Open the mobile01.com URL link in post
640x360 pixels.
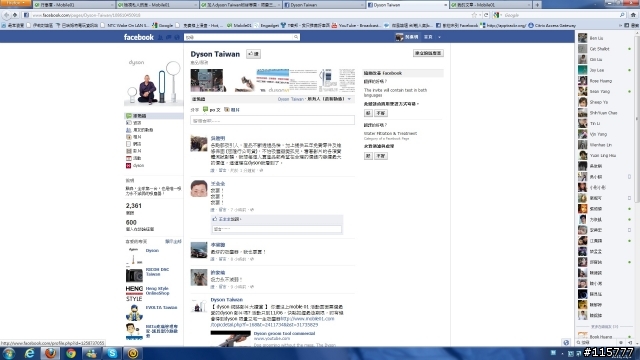(x=272, y=322)
